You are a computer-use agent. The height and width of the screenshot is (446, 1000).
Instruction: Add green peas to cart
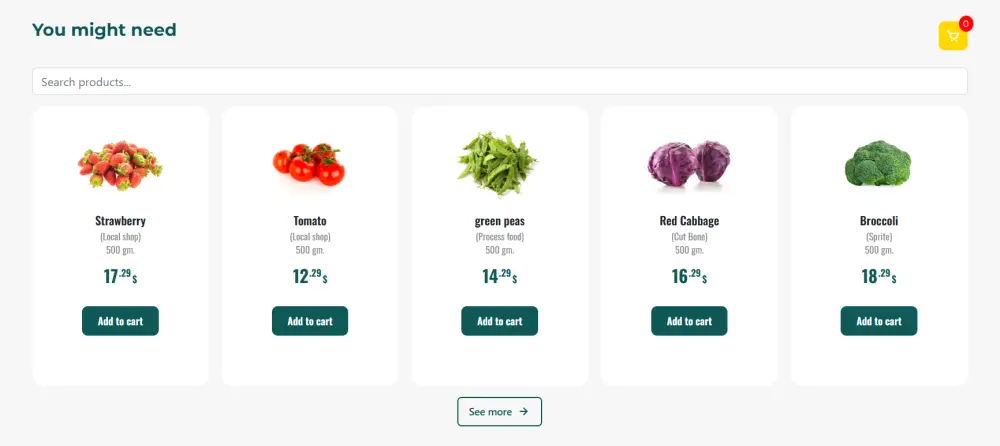(x=499, y=321)
